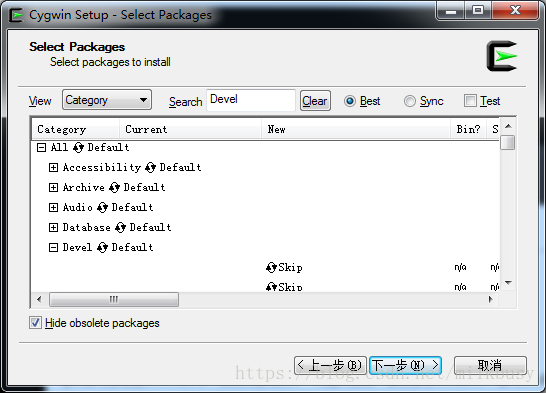Click the Search field containing Devel
This screenshot has width=546, height=393.
(251, 100)
